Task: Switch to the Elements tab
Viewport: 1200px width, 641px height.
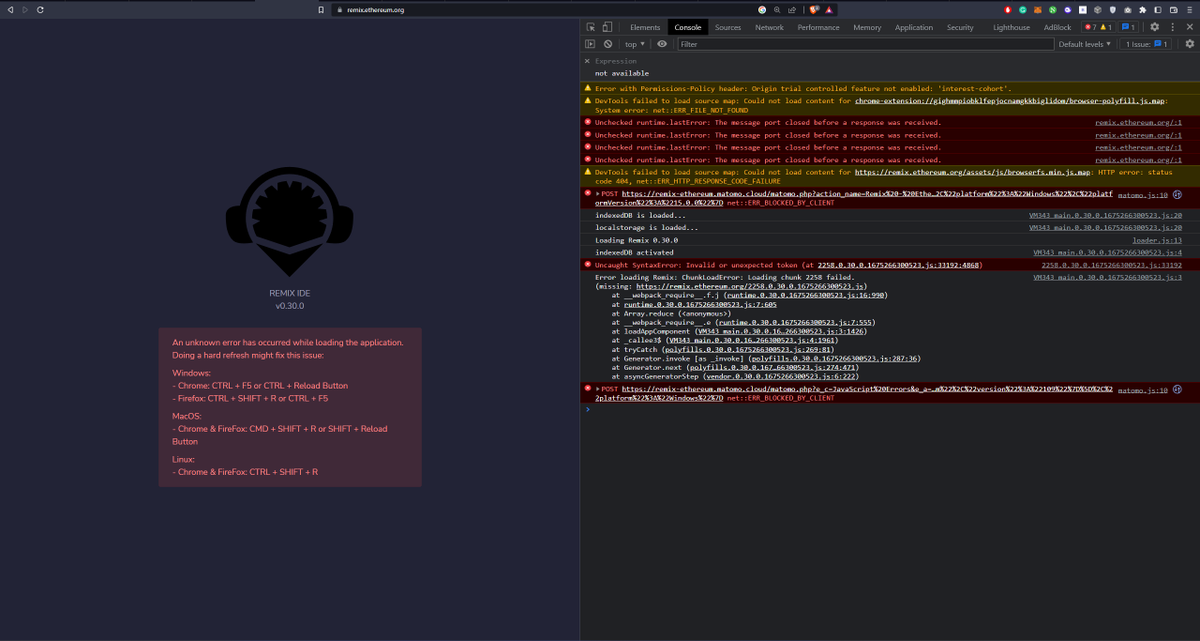Action: point(644,27)
